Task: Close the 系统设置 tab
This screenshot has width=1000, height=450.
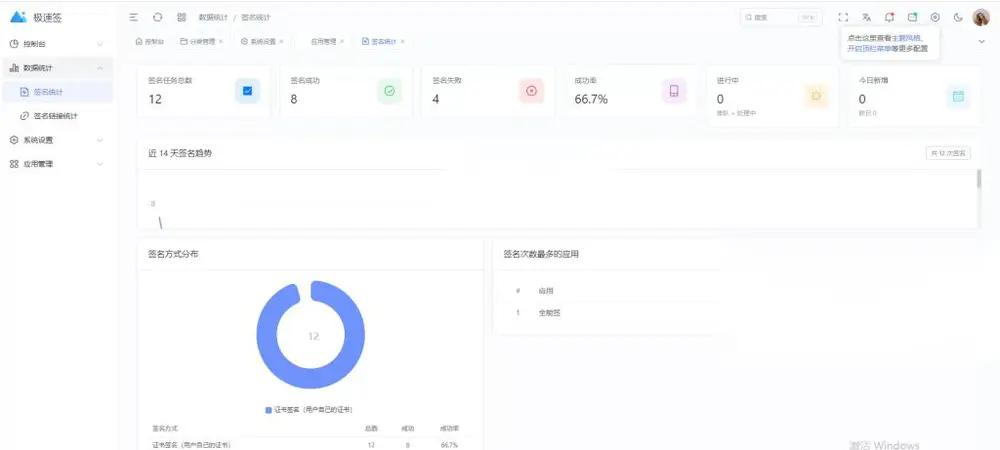Action: [281, 41]
